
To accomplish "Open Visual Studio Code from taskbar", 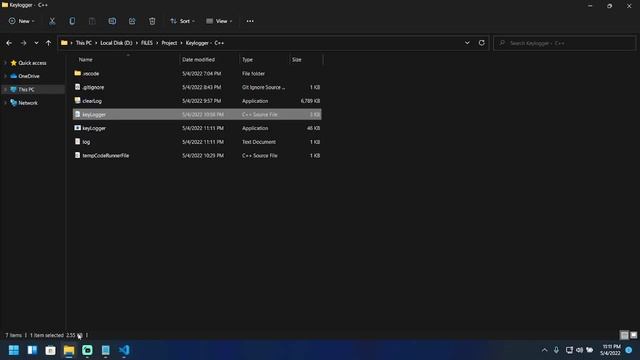I will tap(124, 350).
